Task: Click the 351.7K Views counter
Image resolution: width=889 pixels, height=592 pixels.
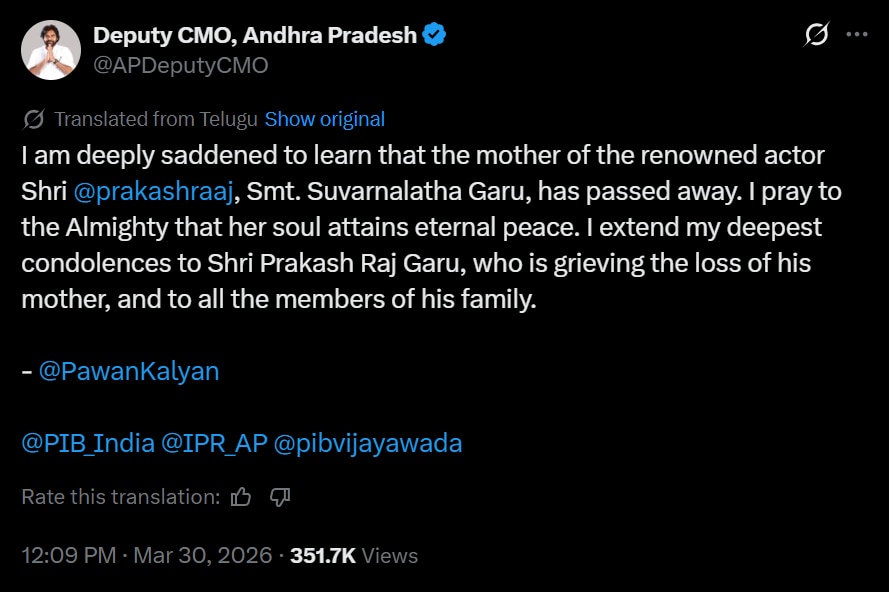Action: tap(354, 556)
